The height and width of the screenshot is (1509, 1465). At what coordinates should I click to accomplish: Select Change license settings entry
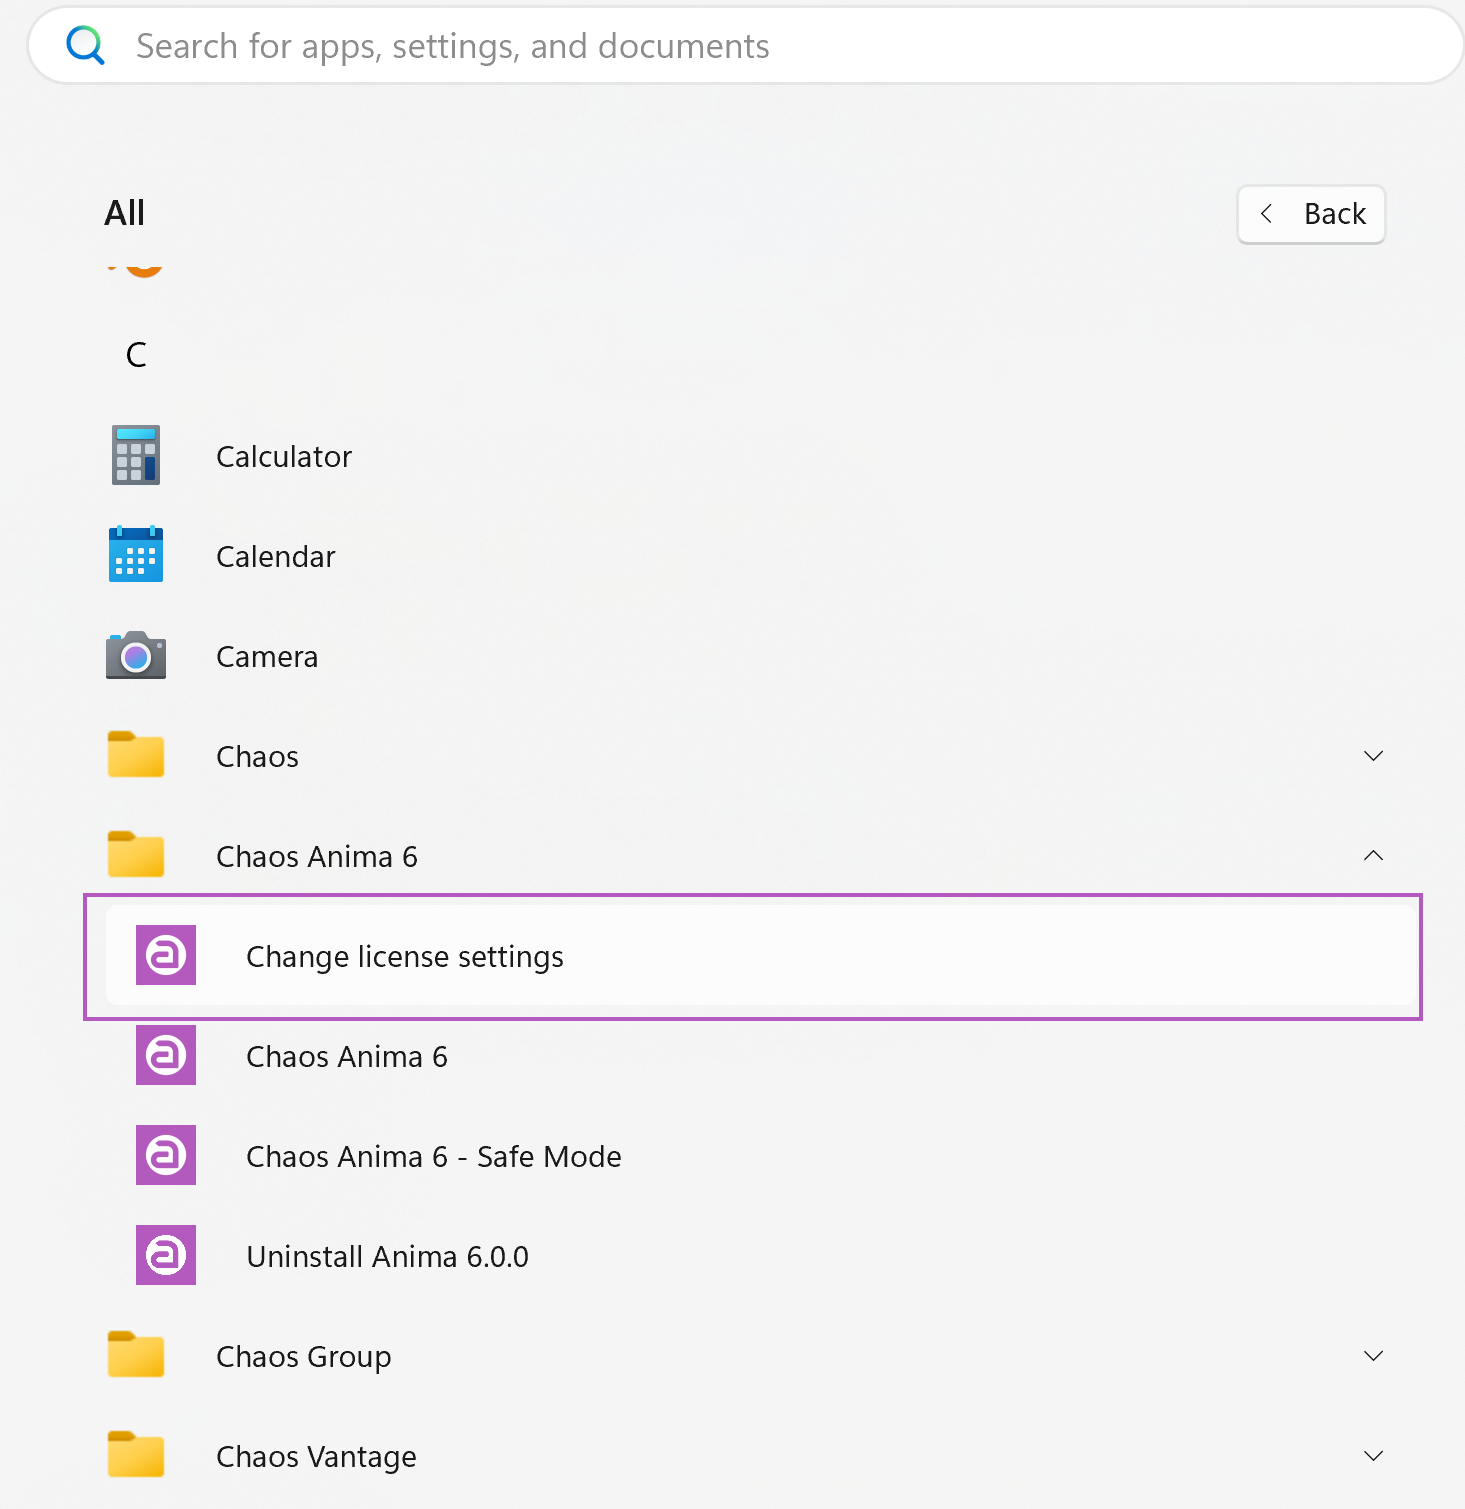pyautogui.click(x=752, y=956)
